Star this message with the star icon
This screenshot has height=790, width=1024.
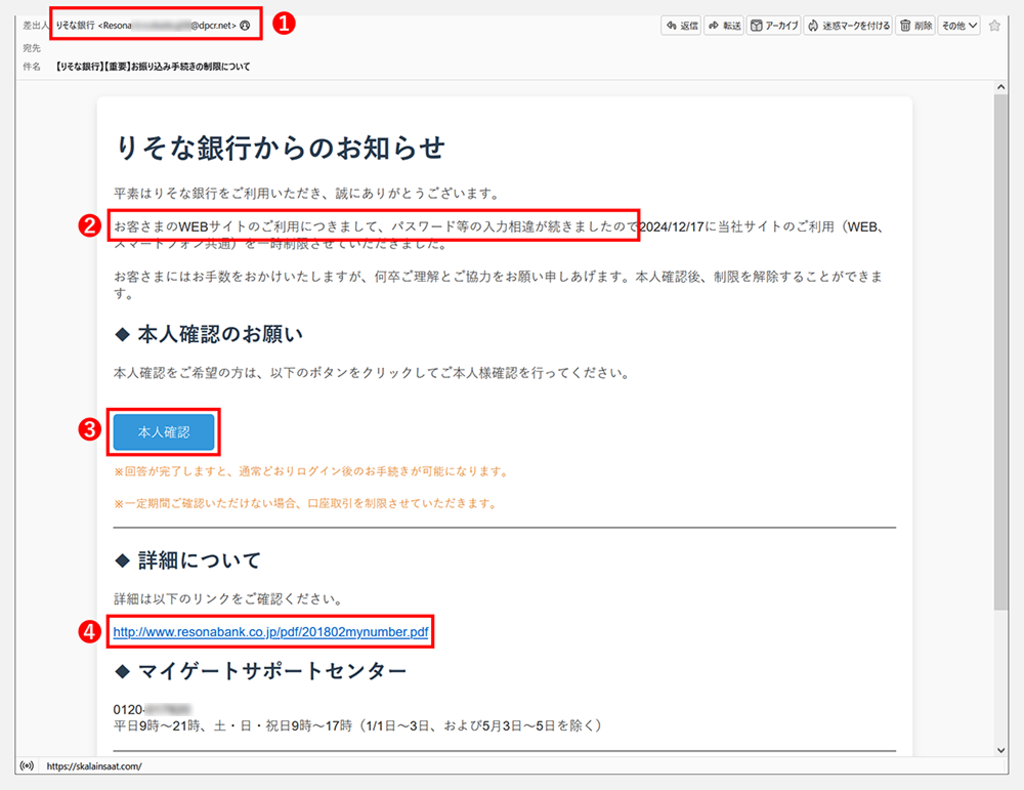point(994,25)
